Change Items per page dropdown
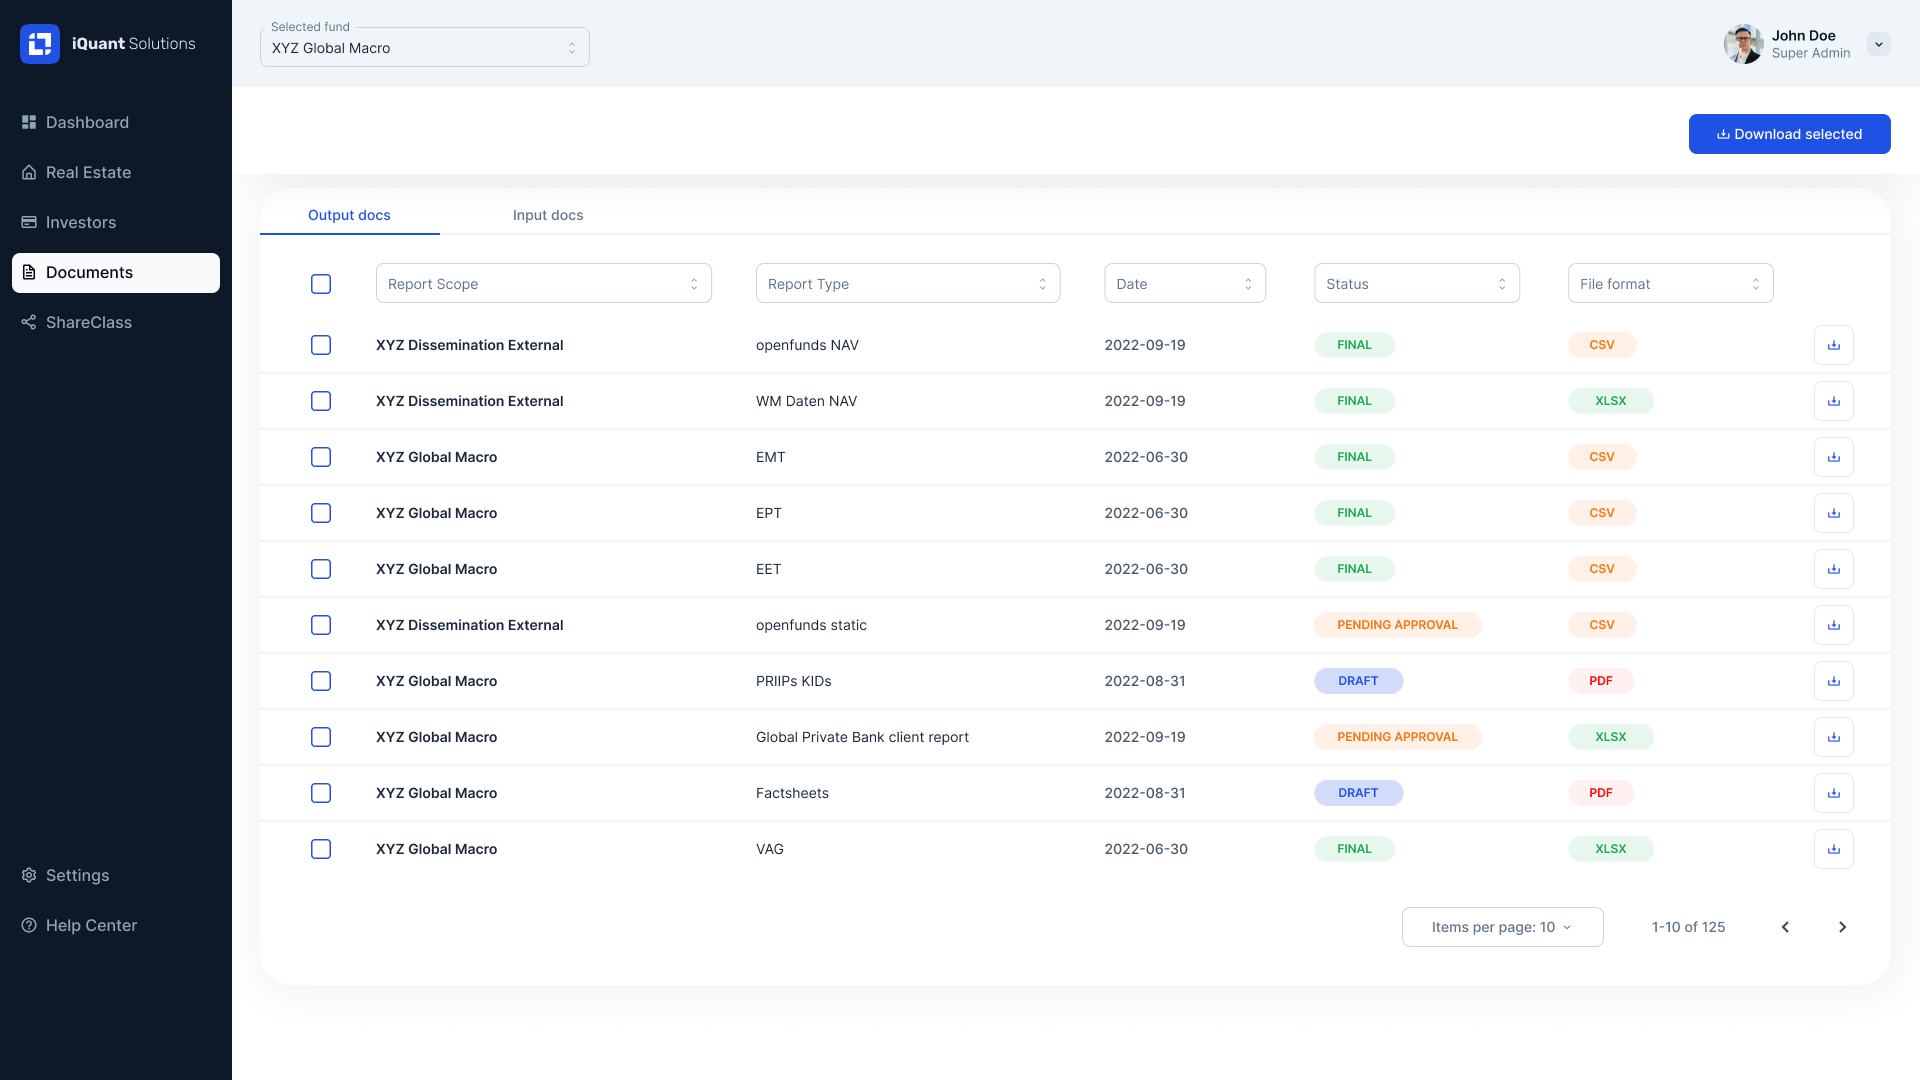The height and width of the screenshot is (1080, 1920). (x=1503, y=927)
